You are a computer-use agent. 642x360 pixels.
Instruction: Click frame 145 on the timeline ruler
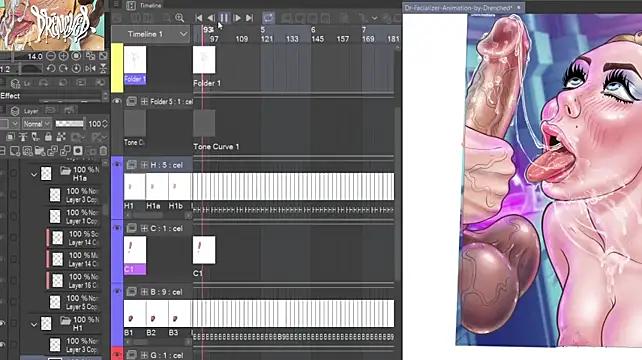[x=318, y=39]
